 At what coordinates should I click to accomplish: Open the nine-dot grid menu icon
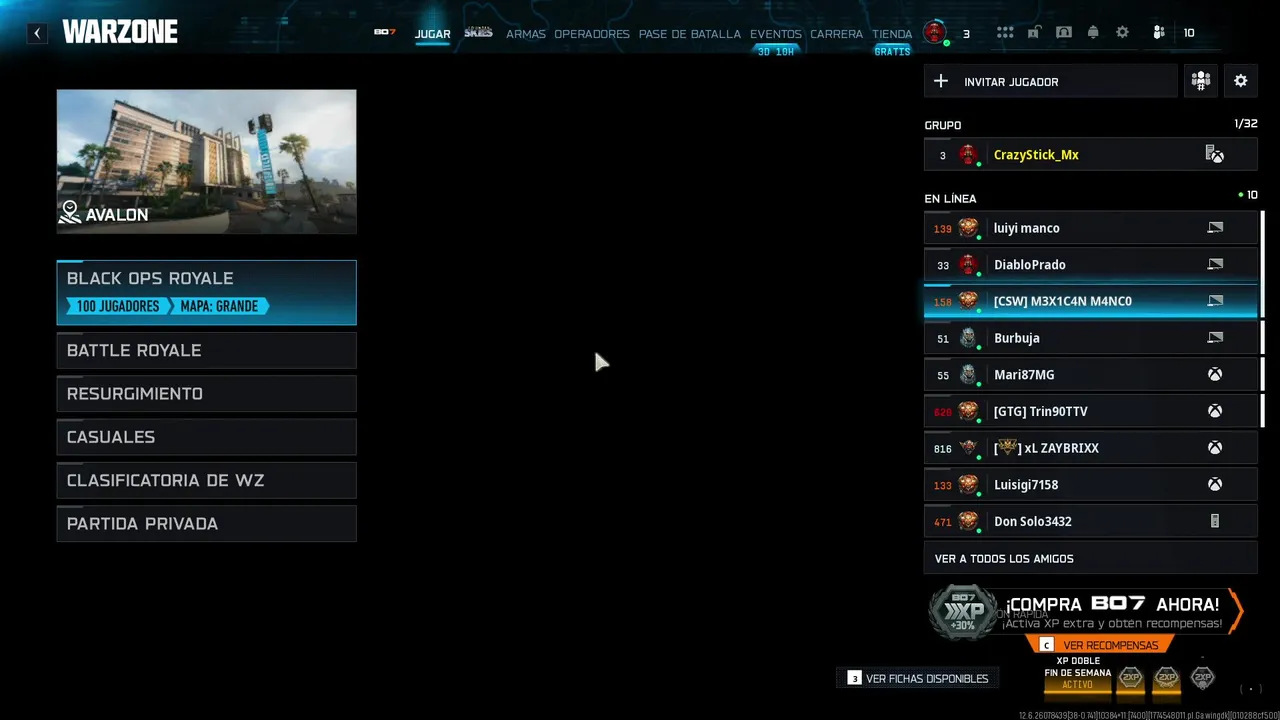(1005, 33)
